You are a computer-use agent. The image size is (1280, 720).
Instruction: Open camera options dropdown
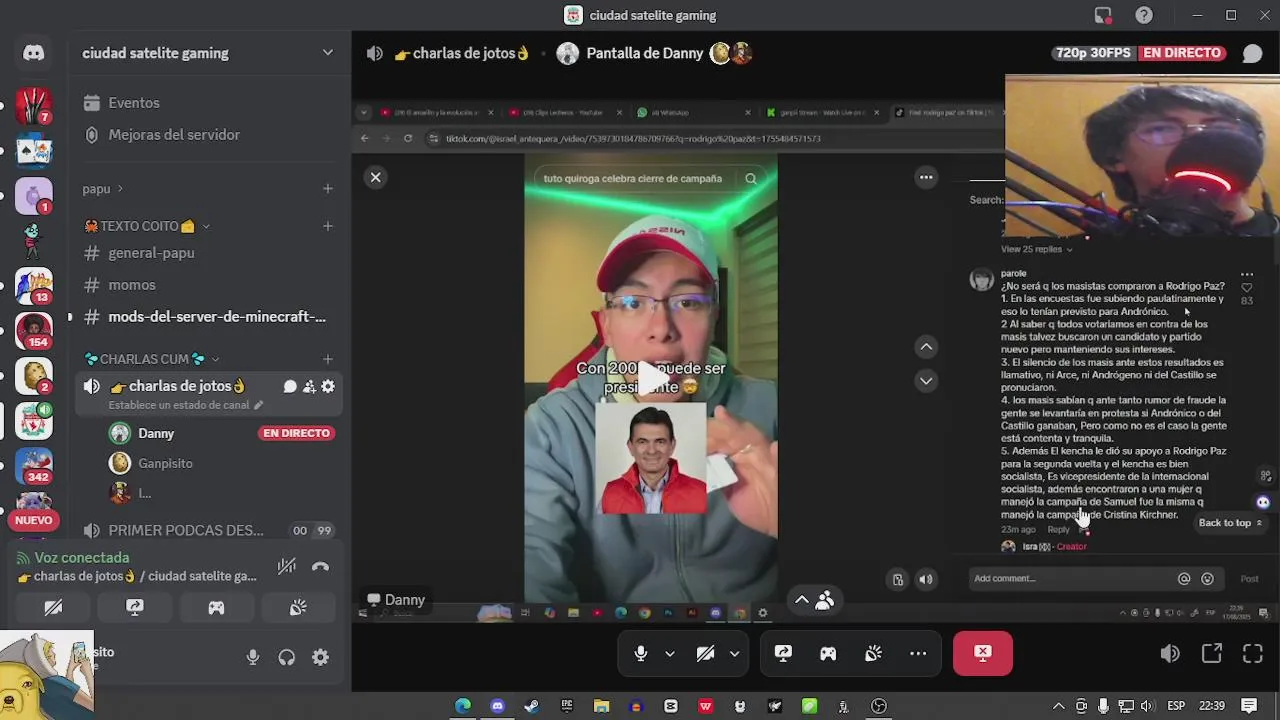[734, 653]
